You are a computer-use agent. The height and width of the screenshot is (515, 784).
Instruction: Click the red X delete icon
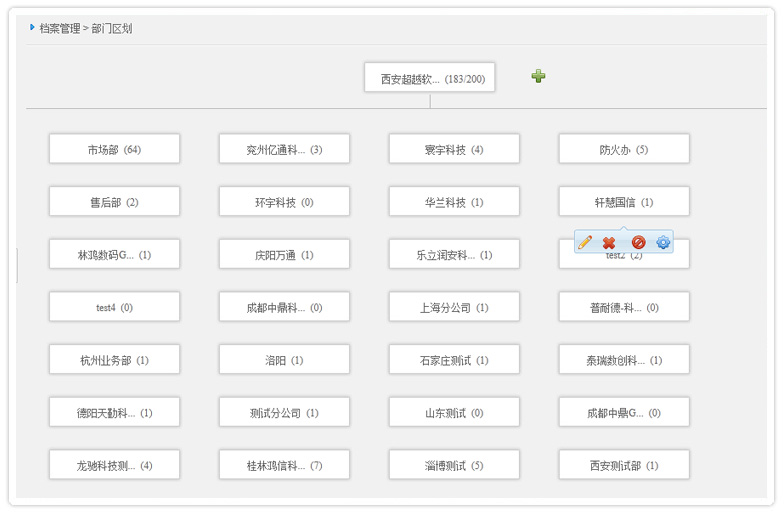point(609,243)
